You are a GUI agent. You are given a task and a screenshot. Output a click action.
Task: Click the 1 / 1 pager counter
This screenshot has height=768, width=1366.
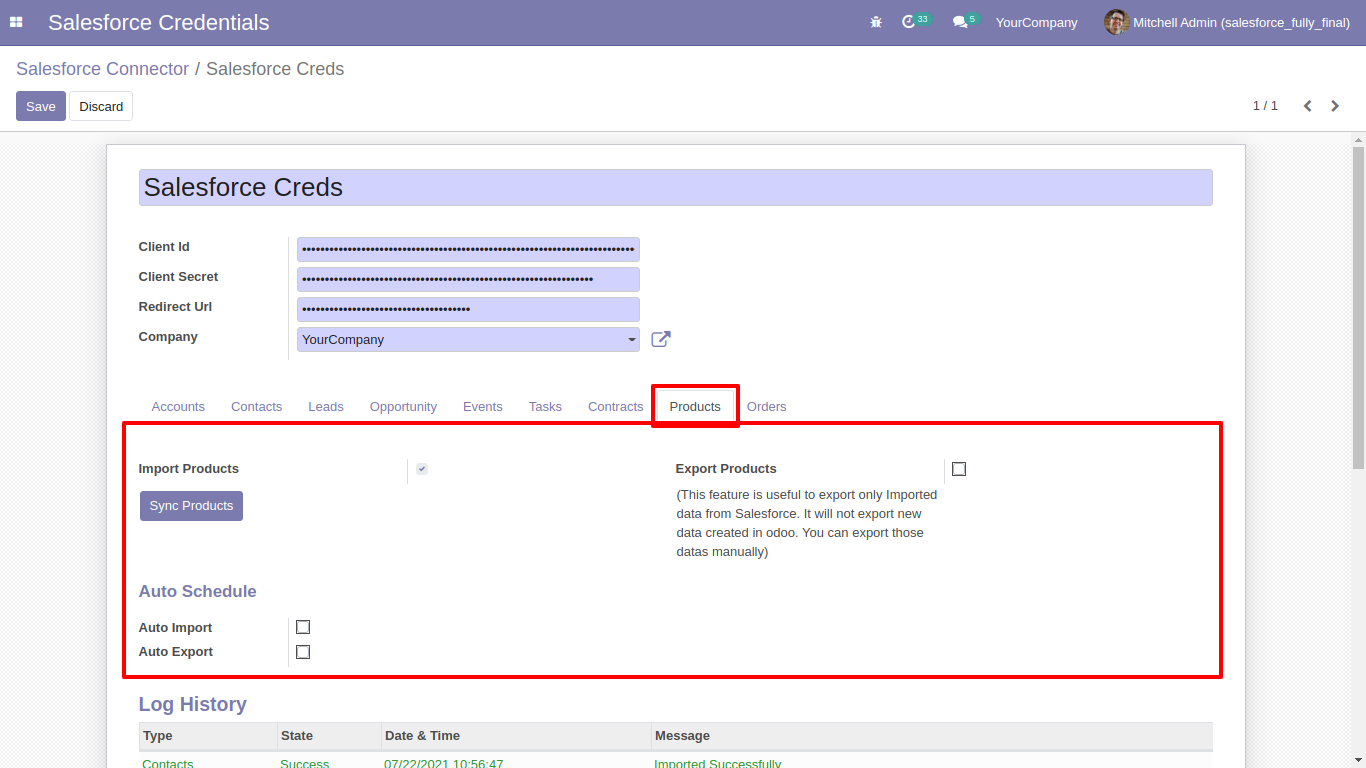pos(1265,106)
